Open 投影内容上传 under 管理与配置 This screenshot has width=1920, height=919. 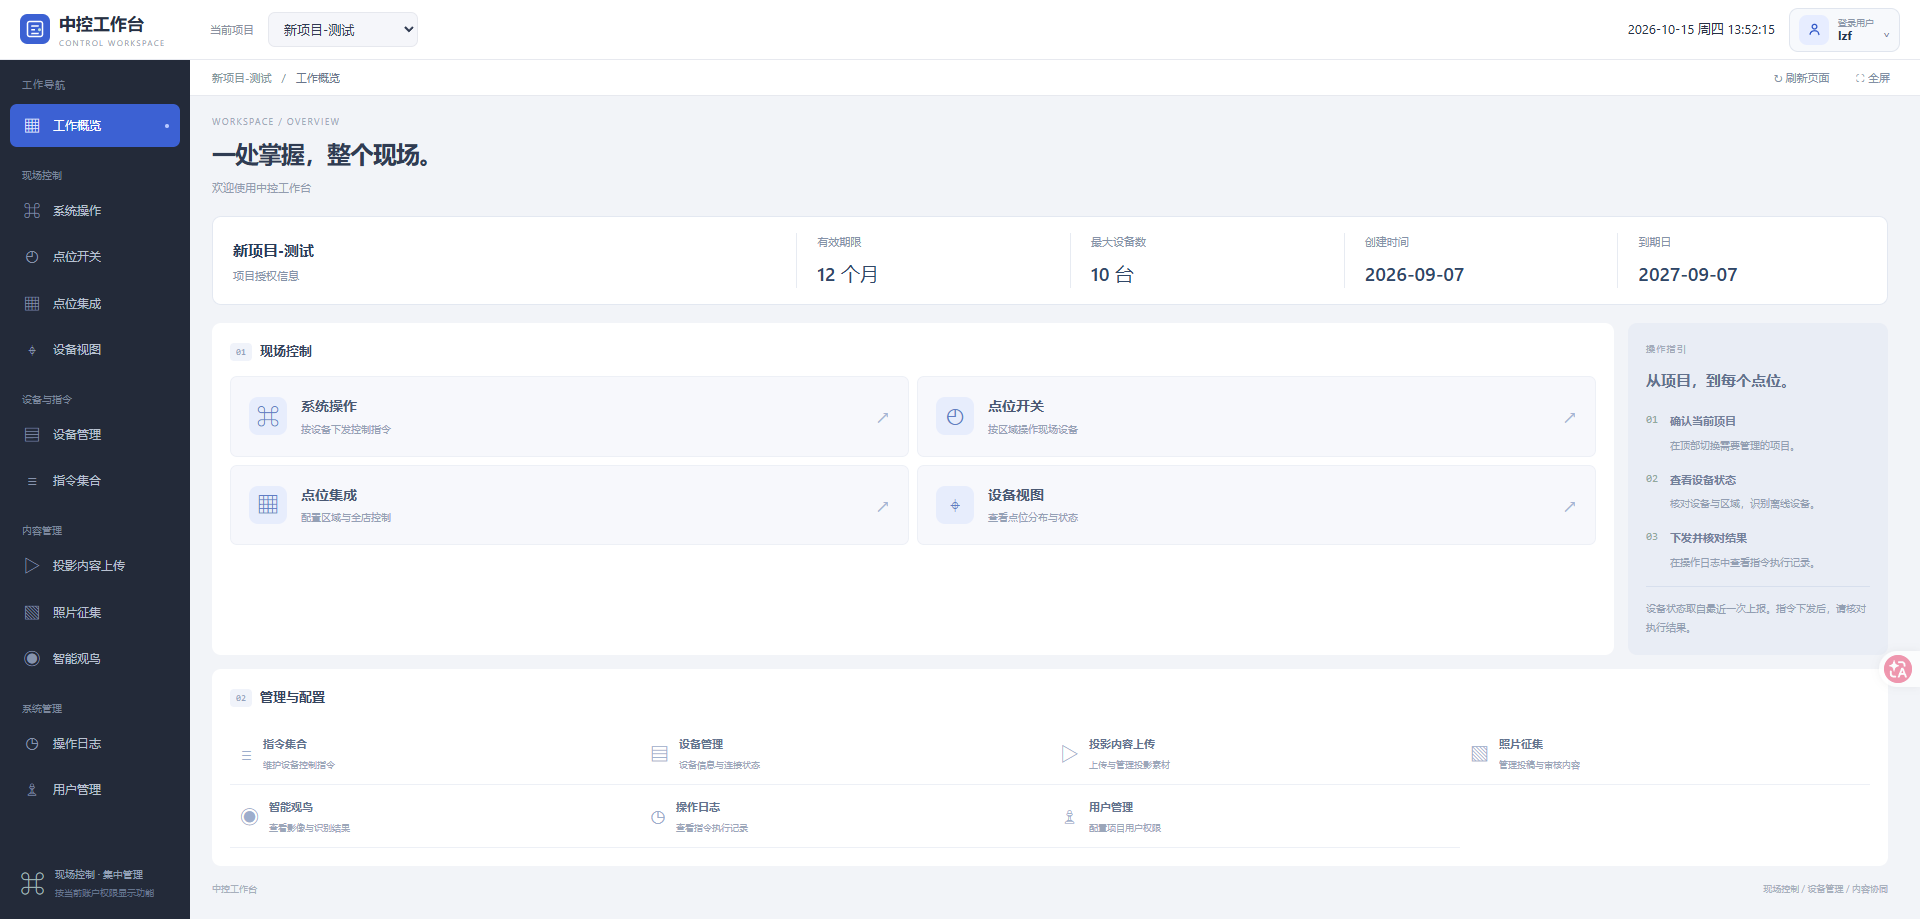(1255, 754)
